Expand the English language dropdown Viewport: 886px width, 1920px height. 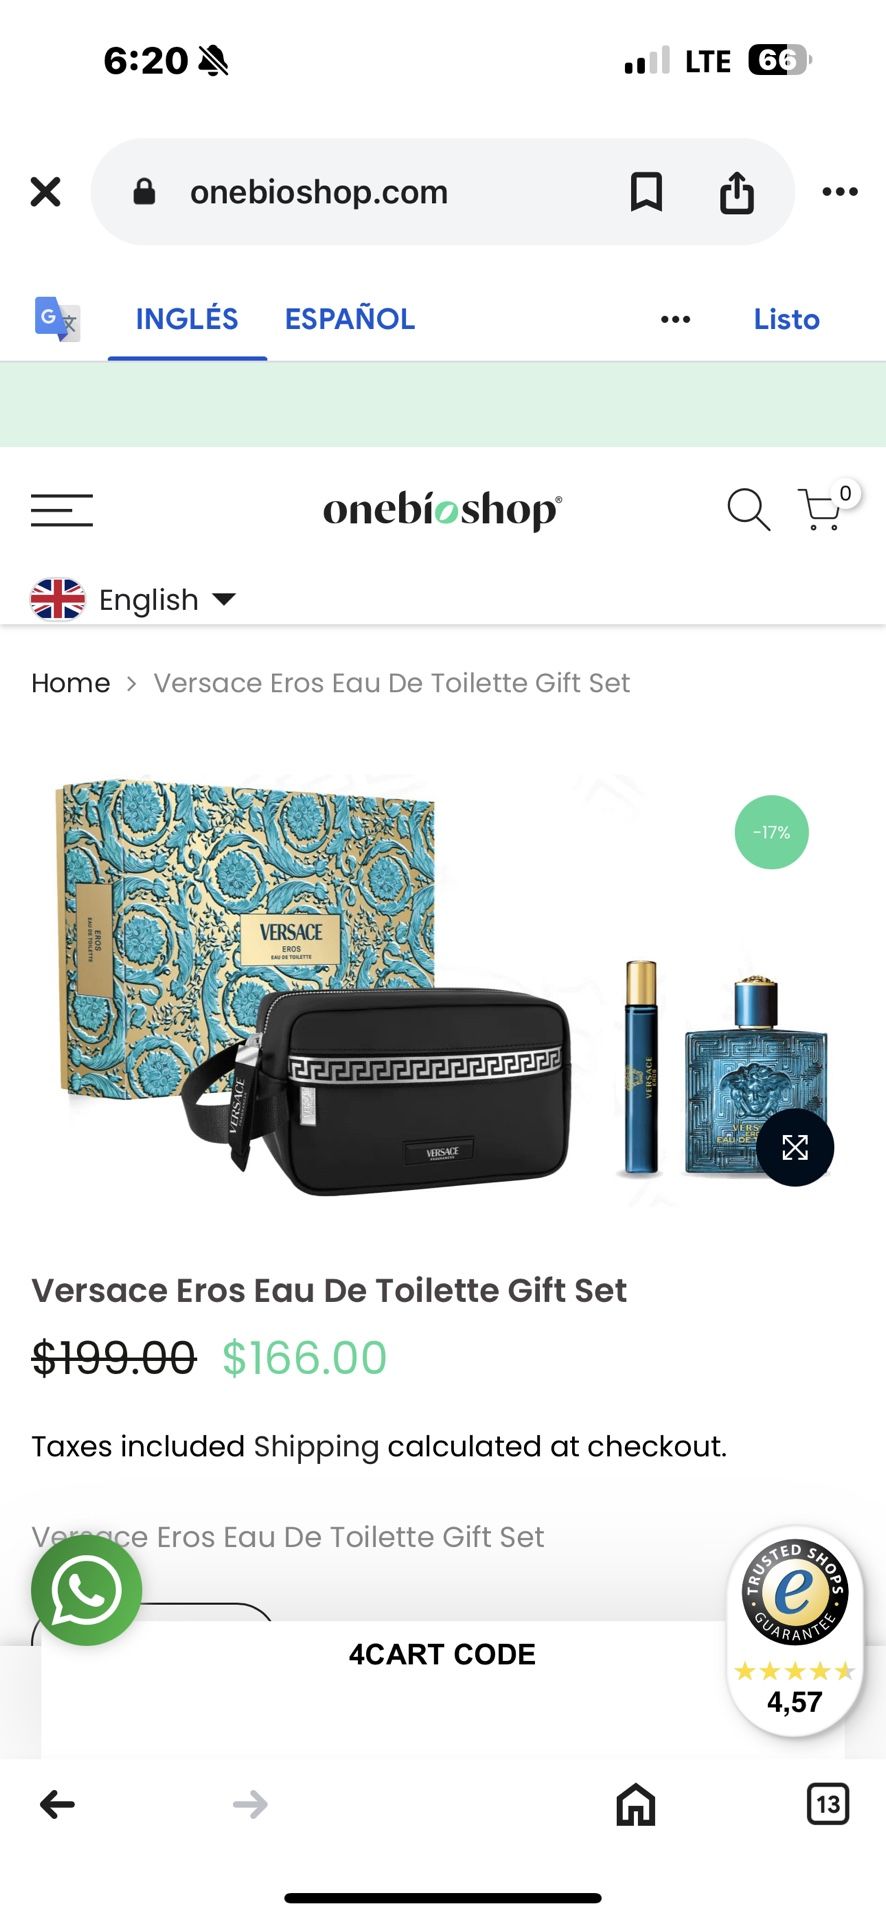(x=133, y=599)
